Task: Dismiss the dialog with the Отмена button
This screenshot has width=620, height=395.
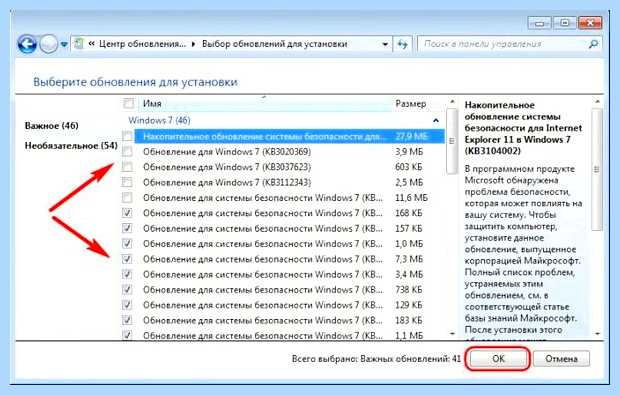Action: tap(561, 359)
